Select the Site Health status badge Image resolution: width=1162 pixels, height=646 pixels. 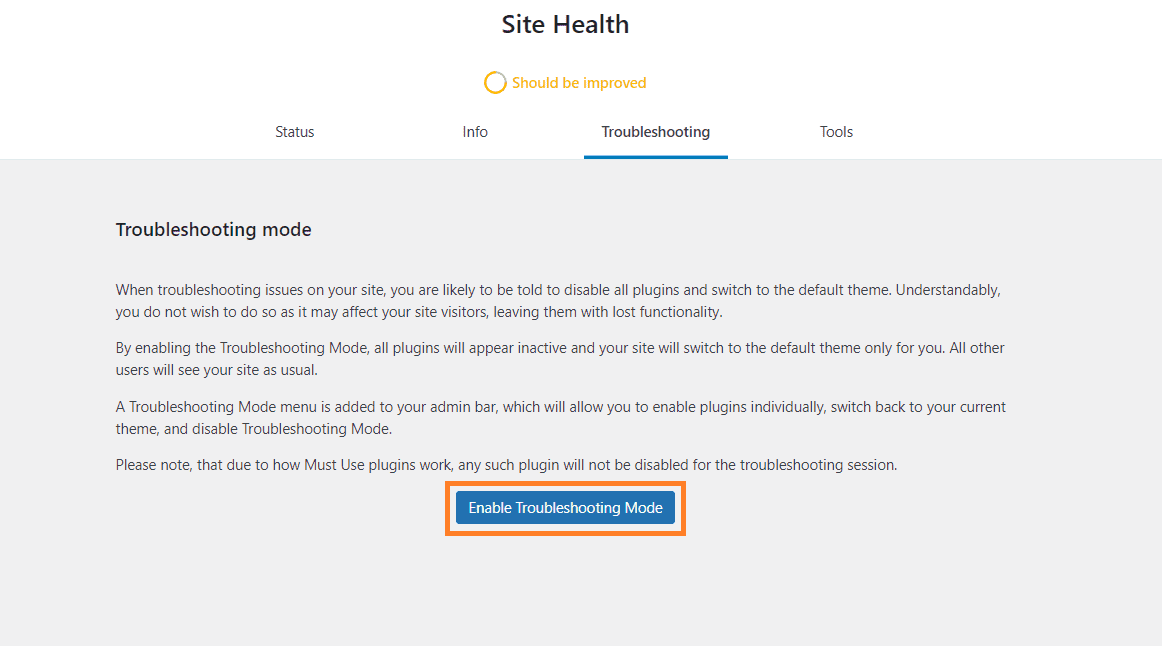[x=565, y=82]
